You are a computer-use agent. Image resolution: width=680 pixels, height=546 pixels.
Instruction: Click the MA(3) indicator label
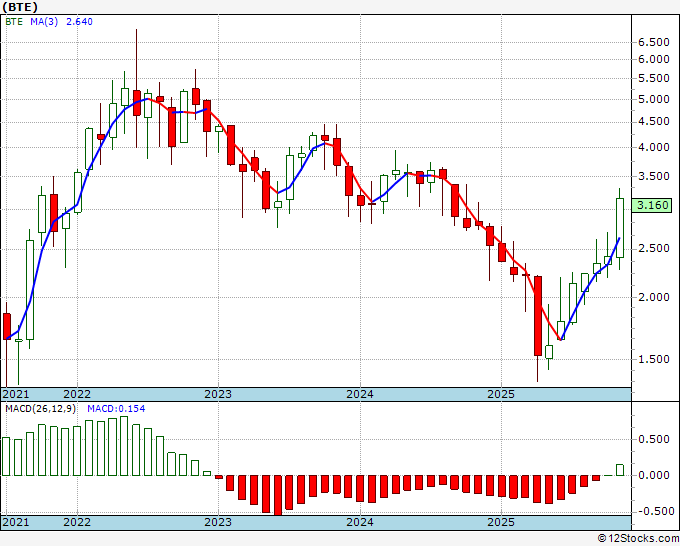44,22
